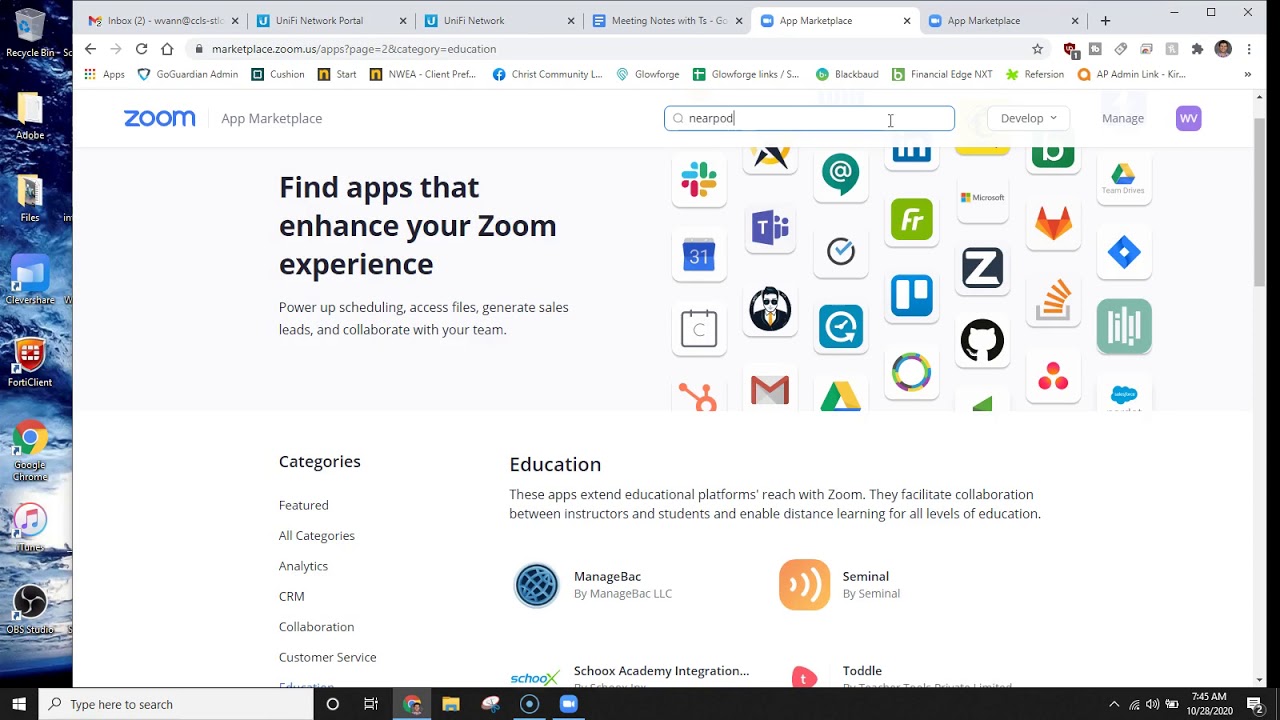
Task: Open Zoom from the taskbar
Action: click(x=569, y=704)
